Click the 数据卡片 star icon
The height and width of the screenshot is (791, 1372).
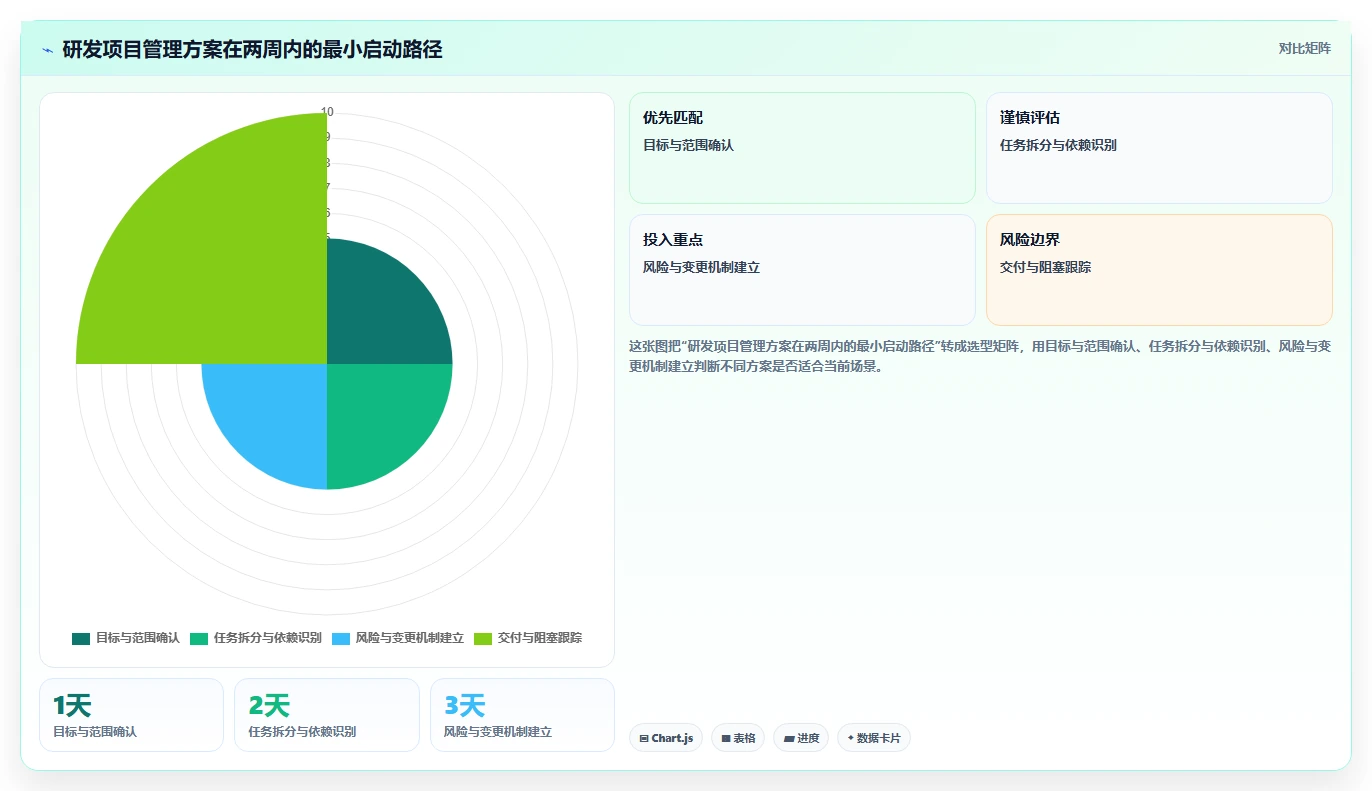pyautogui.click(x=851, y=738)
